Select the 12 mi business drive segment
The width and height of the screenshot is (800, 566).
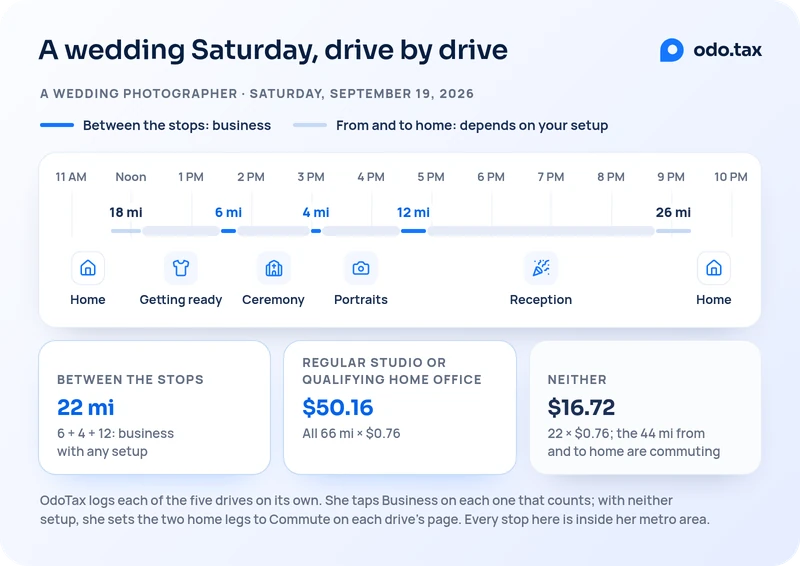[413, 231]
